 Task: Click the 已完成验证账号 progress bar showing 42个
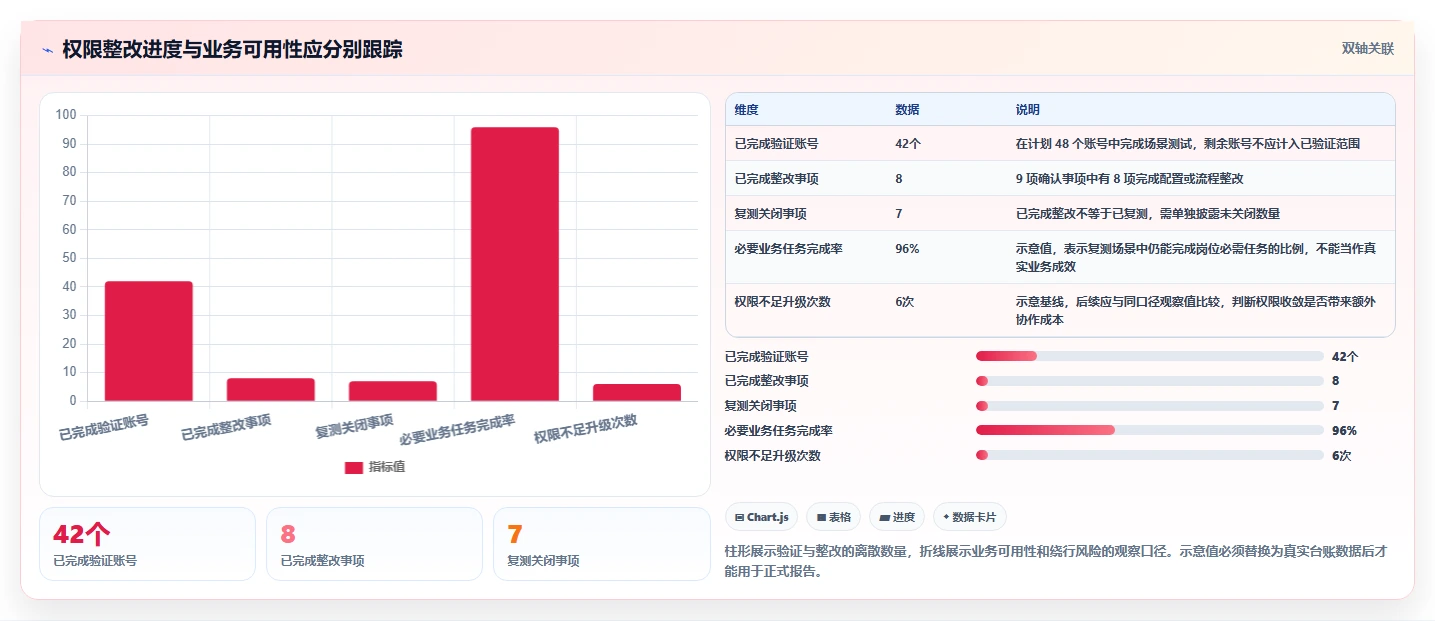point(1150,356)
